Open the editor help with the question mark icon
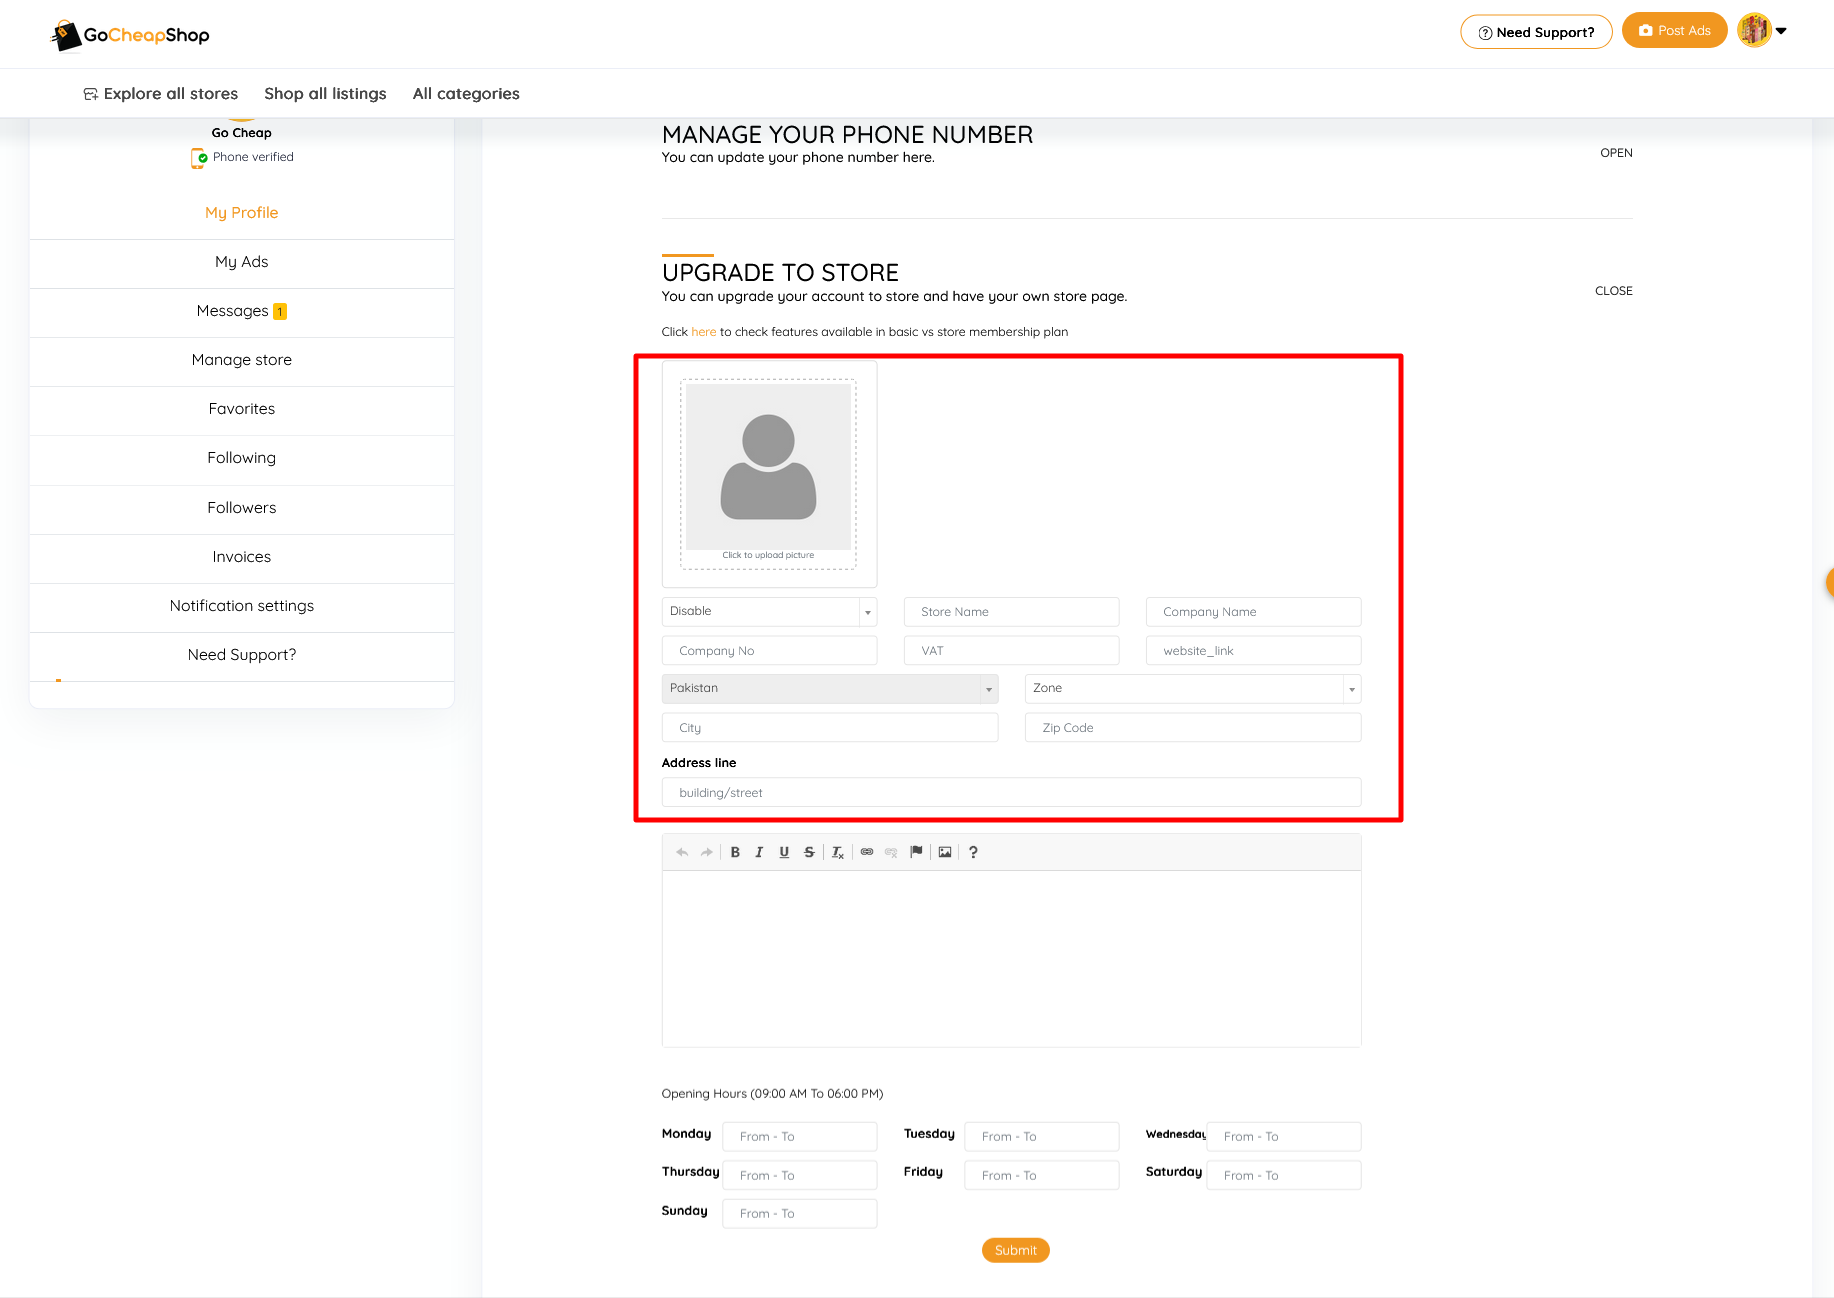 (x=973, y=852)
